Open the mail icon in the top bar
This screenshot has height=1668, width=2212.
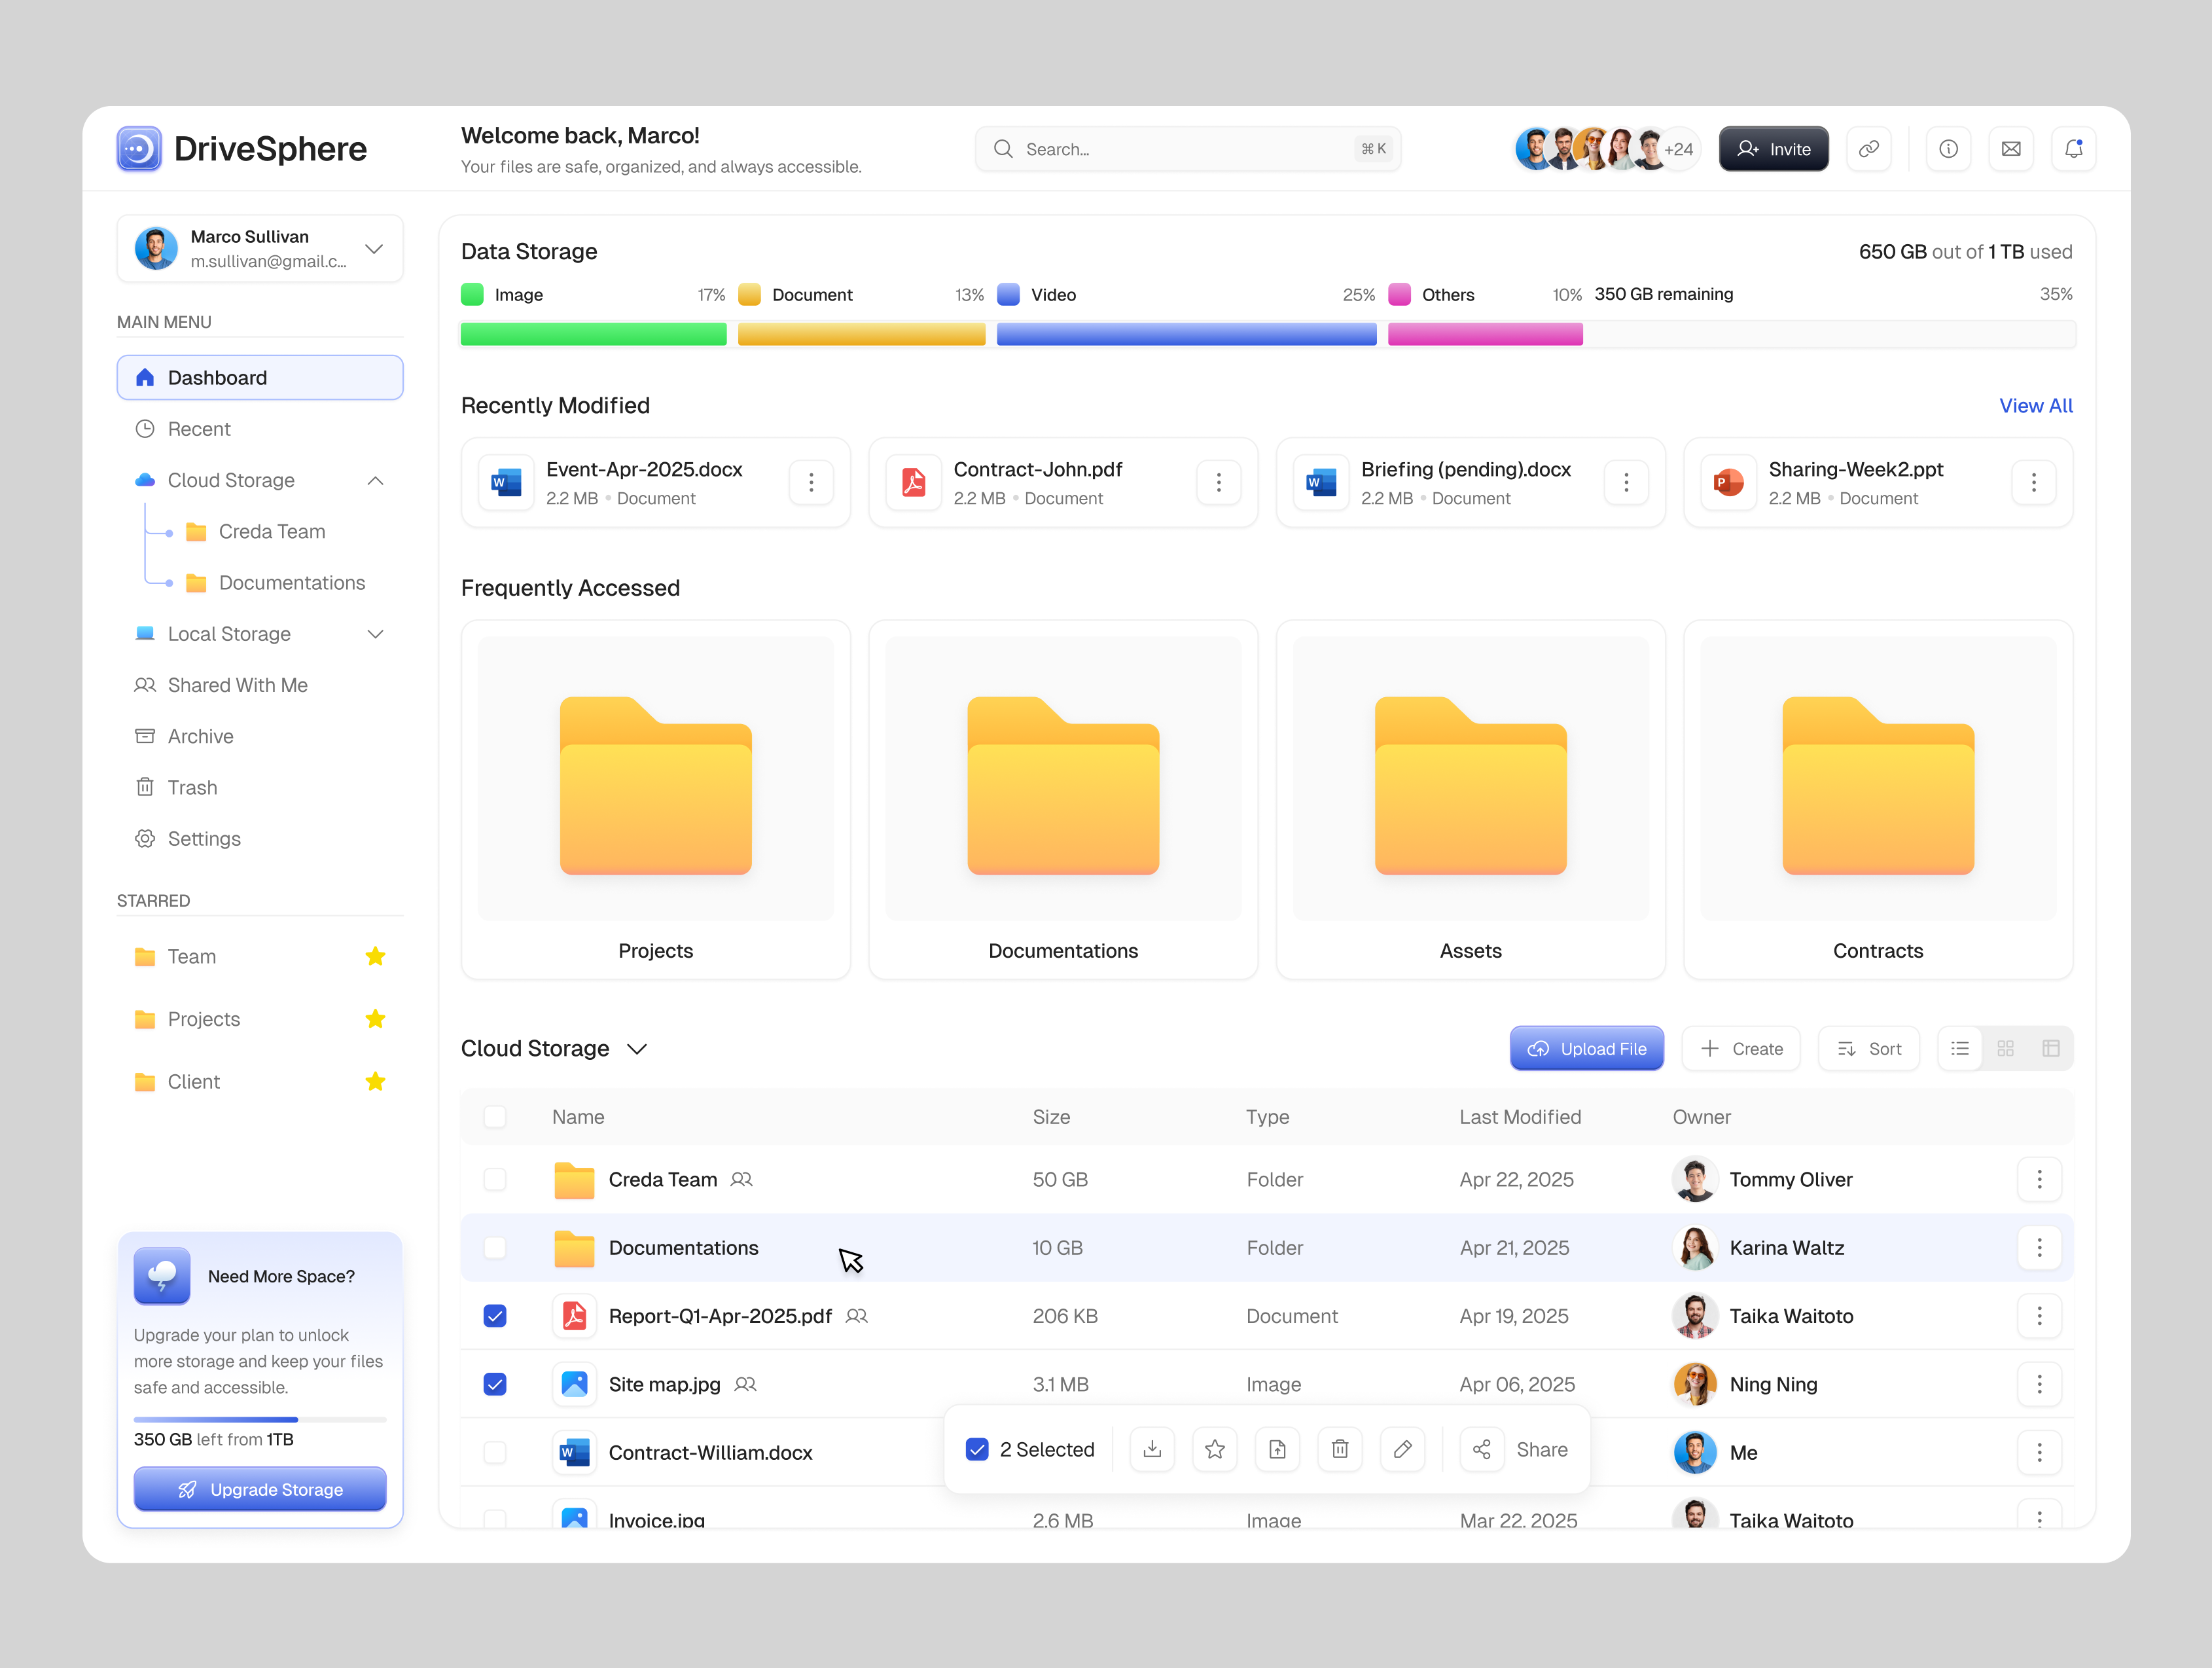pos(2011,148)
